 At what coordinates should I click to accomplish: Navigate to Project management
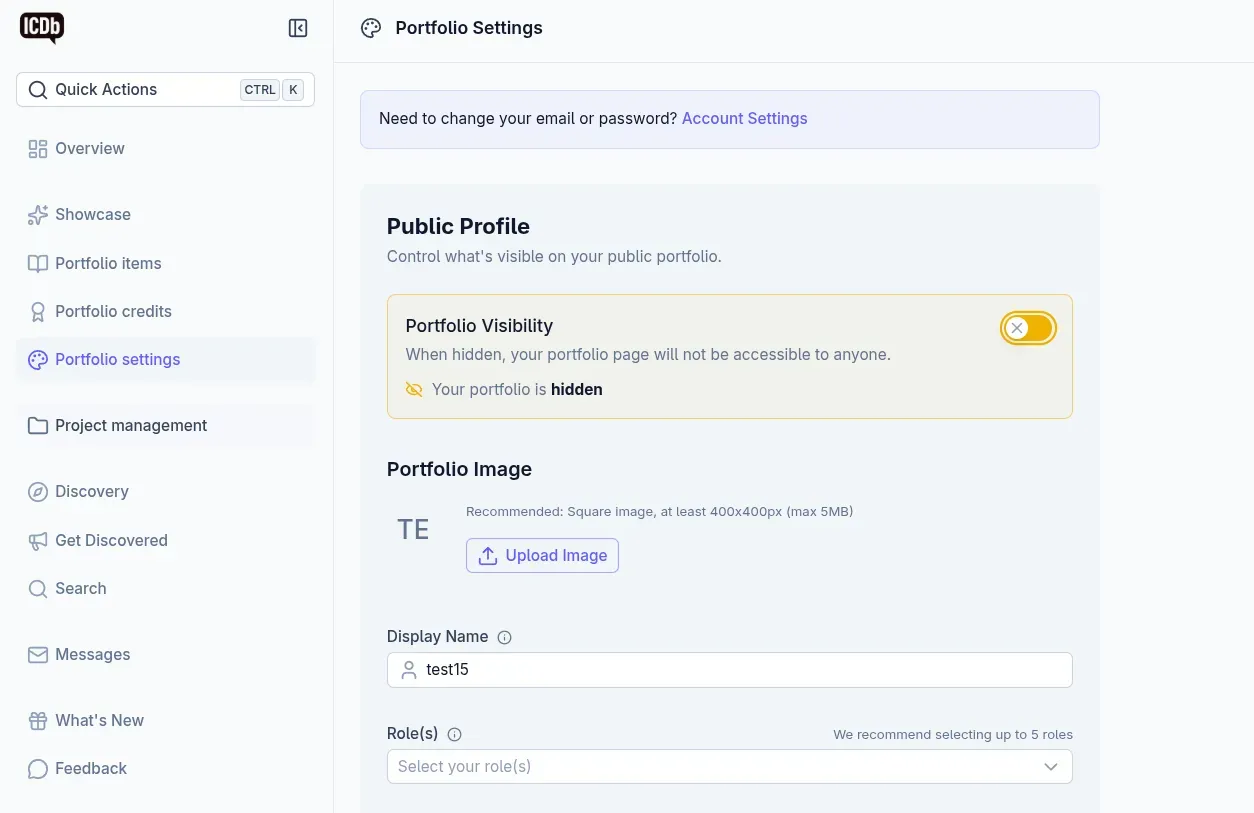[131, 425]
